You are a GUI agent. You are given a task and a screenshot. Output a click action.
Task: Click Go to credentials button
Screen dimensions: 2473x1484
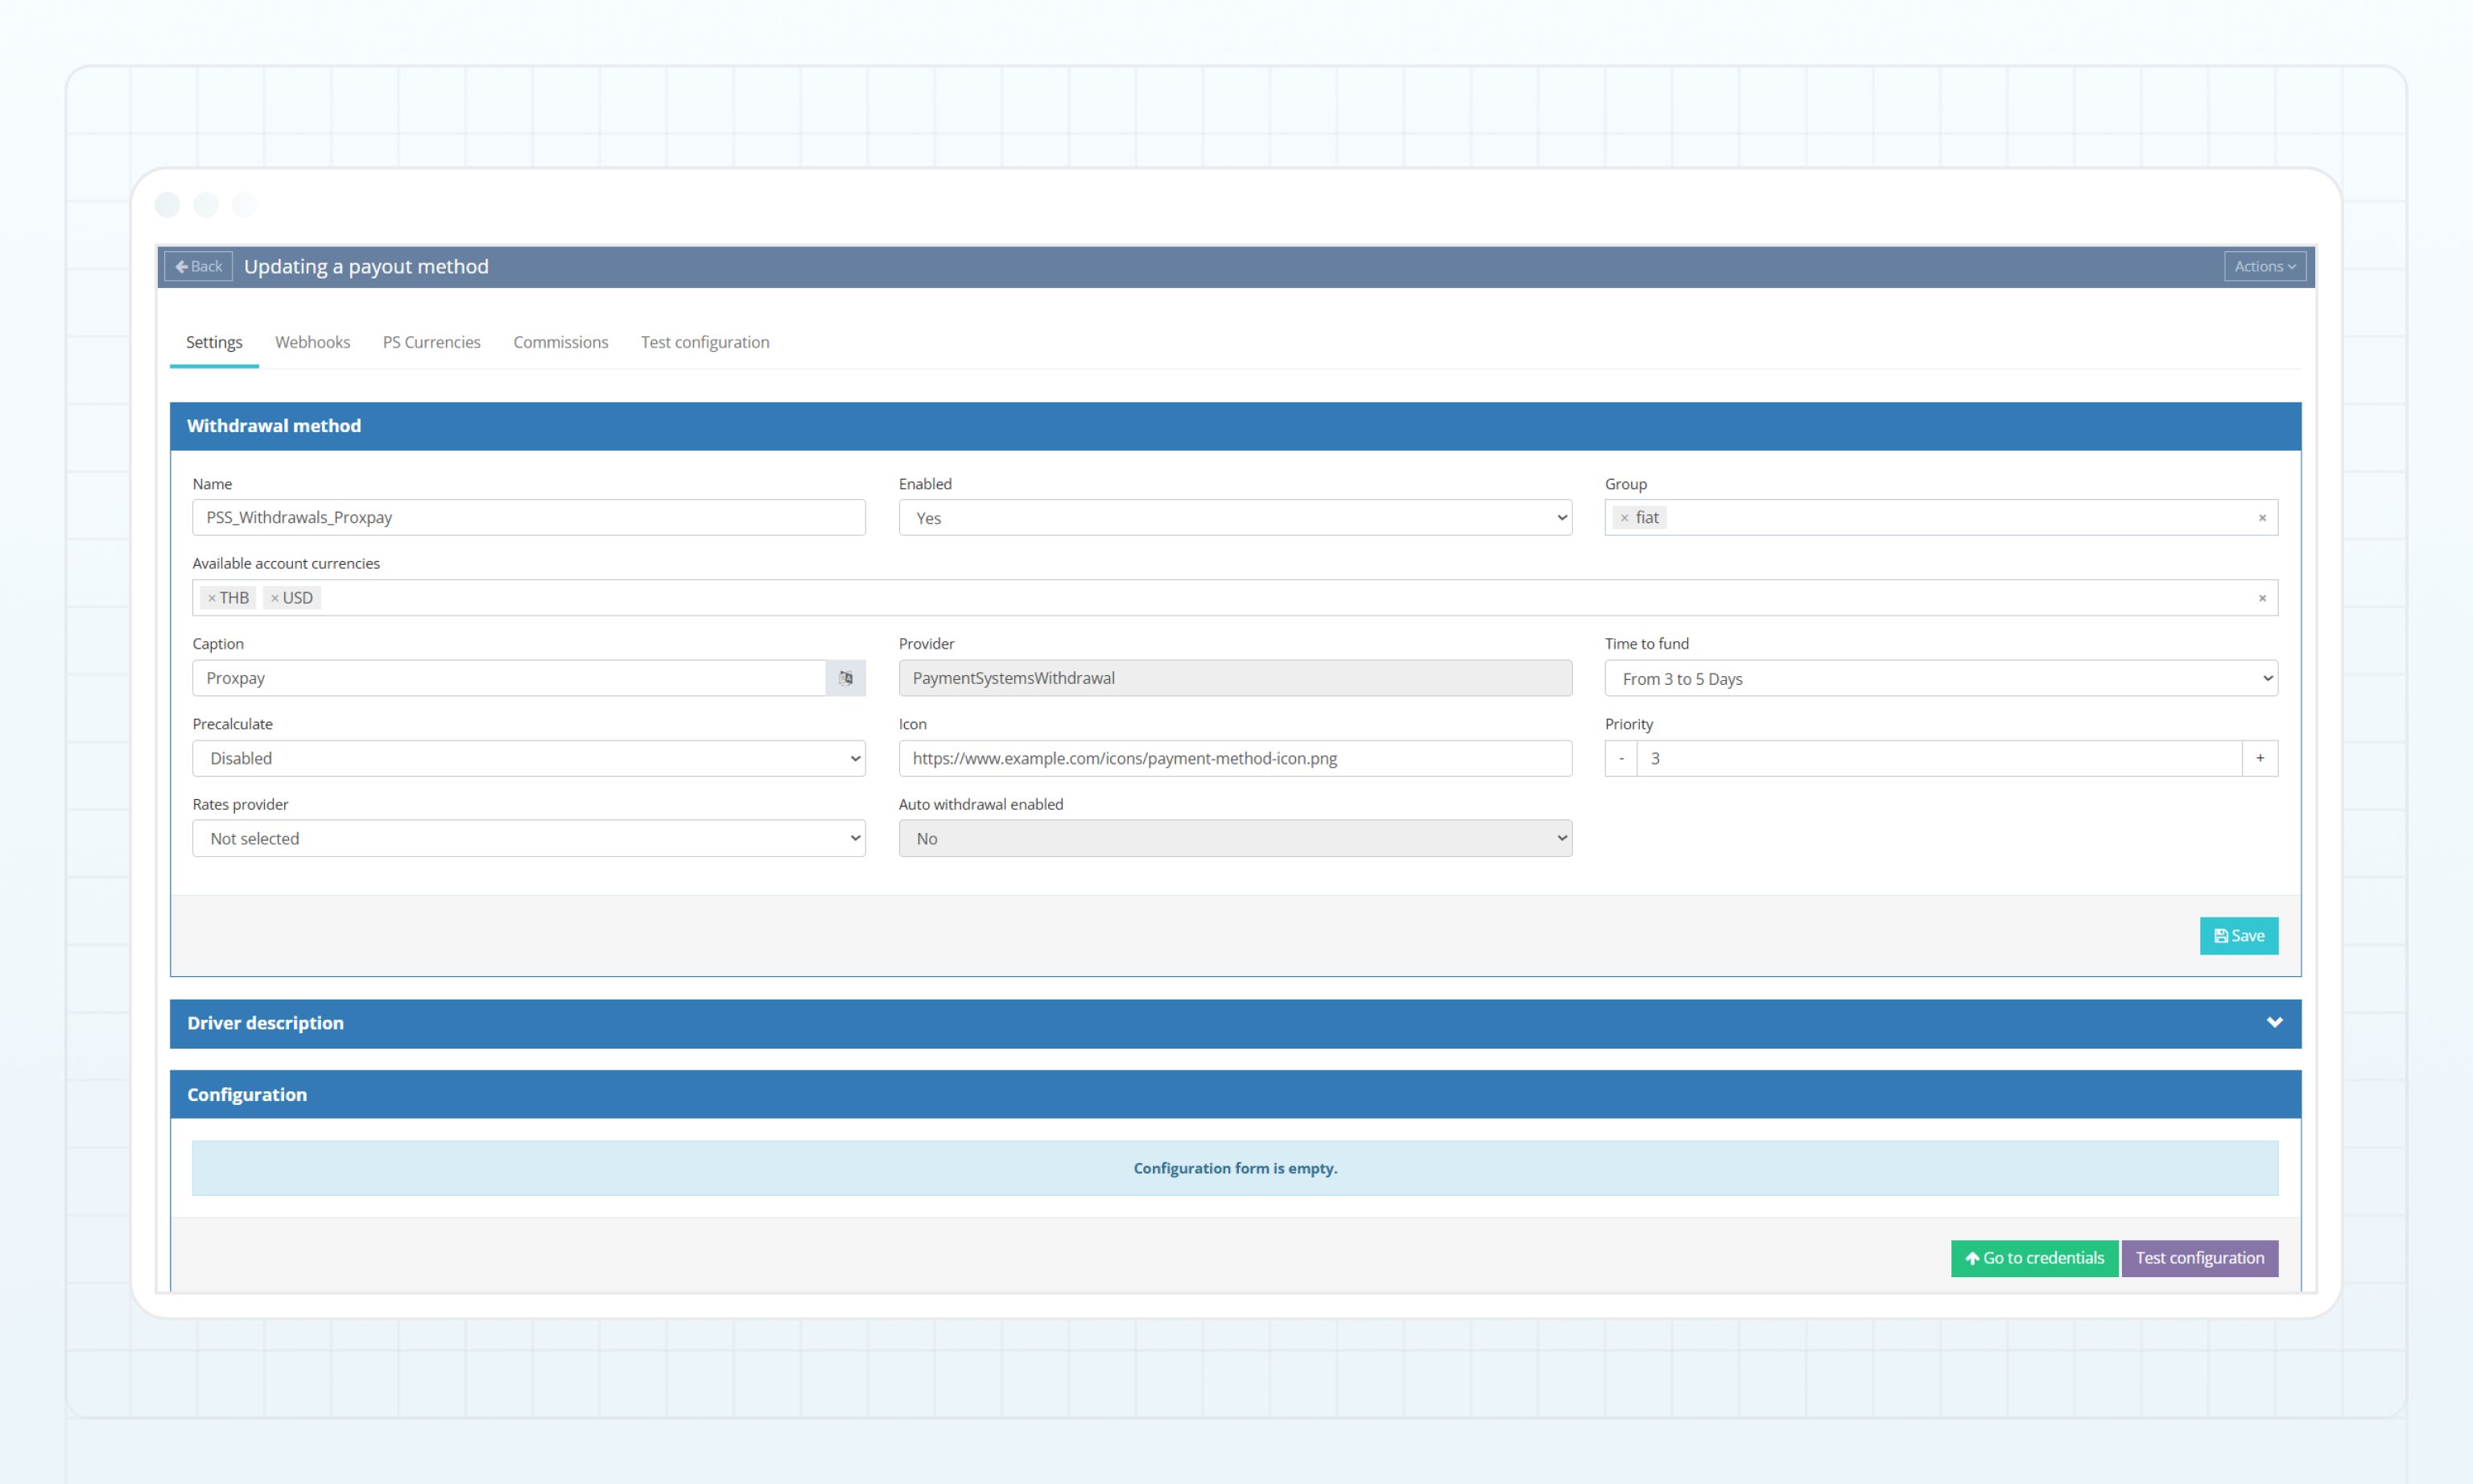(2034, 1258)
